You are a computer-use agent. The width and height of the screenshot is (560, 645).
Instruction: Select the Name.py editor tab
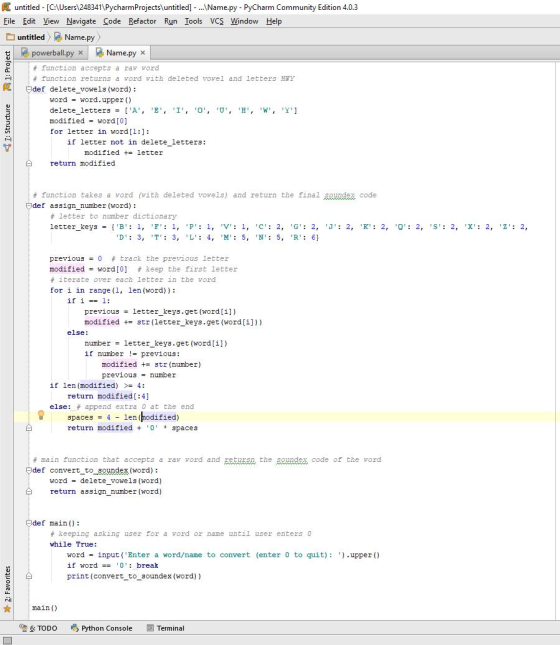[121, 53]
